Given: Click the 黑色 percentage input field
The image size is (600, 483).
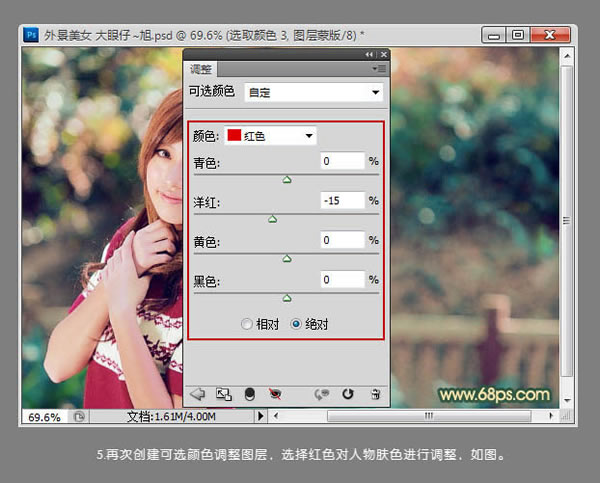Looking at the screenshot, I should point(342,279).
